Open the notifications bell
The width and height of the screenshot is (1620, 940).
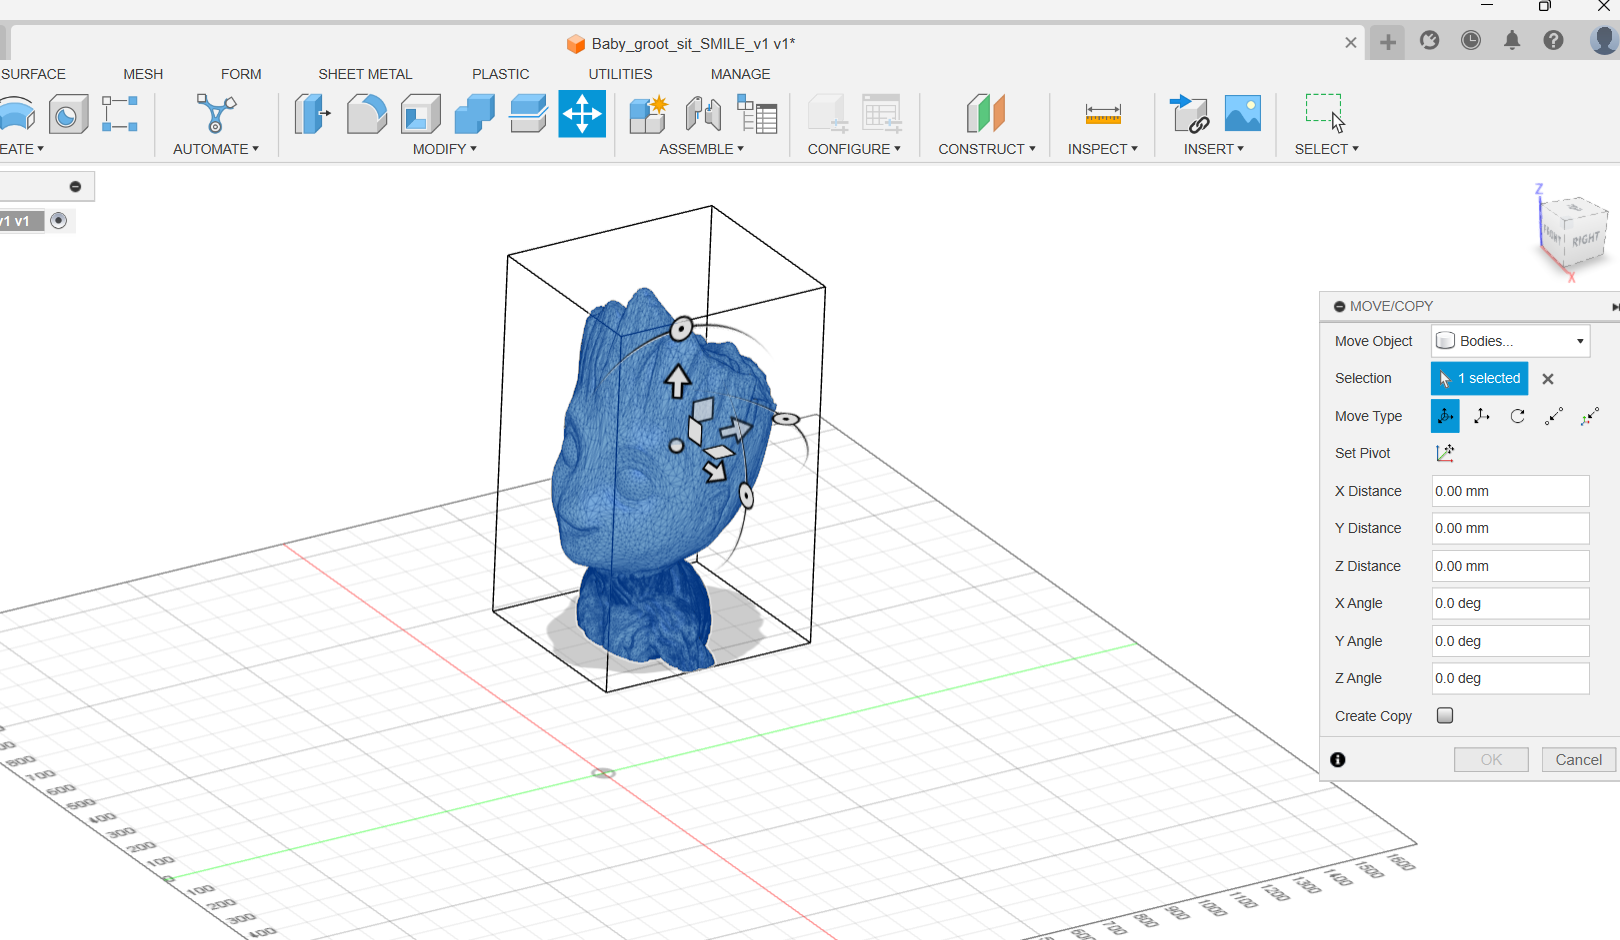click(1512, 40)
